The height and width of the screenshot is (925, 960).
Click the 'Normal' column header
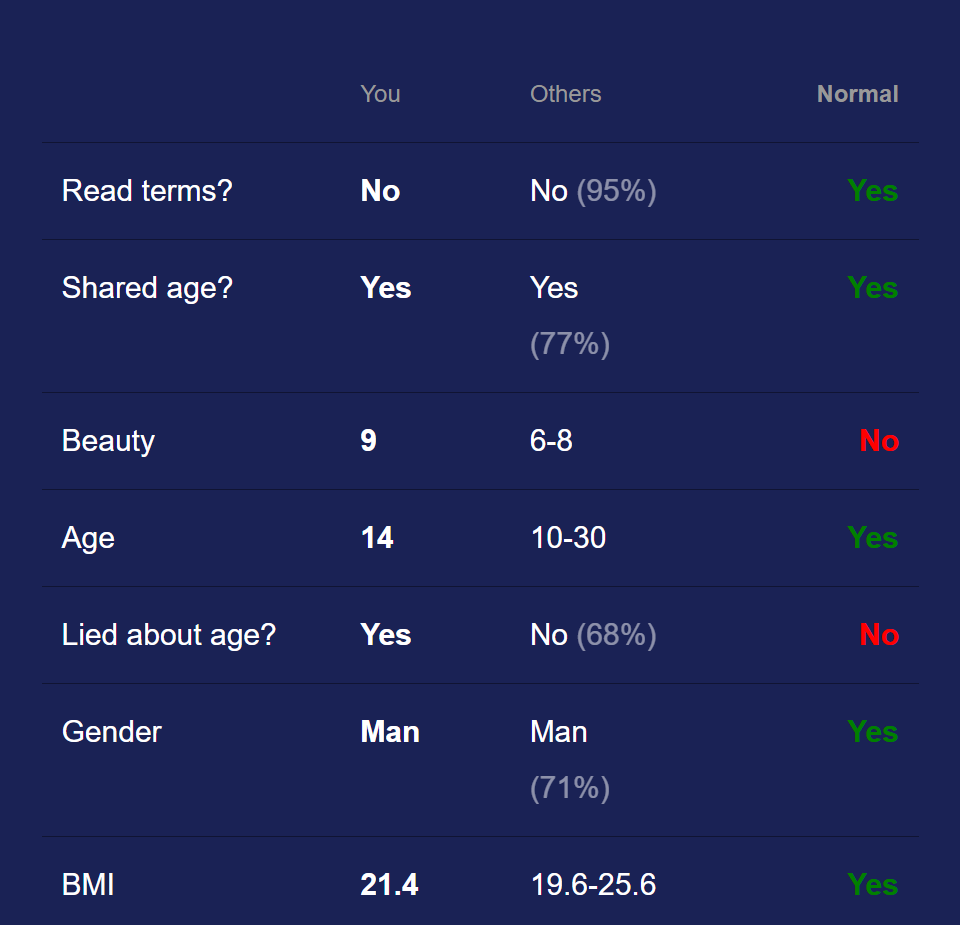[858, 94]
